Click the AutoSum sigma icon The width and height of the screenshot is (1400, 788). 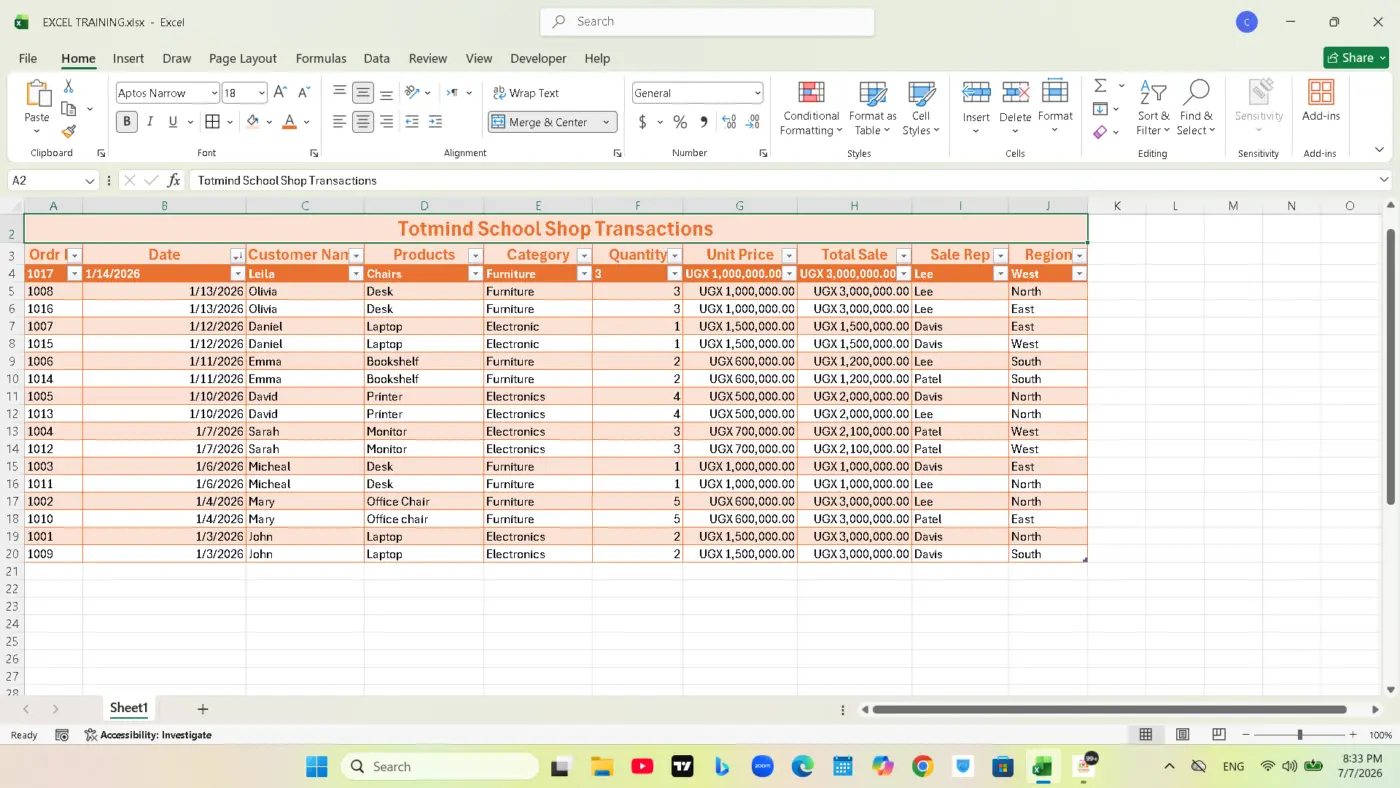(x=1100, y=86)
